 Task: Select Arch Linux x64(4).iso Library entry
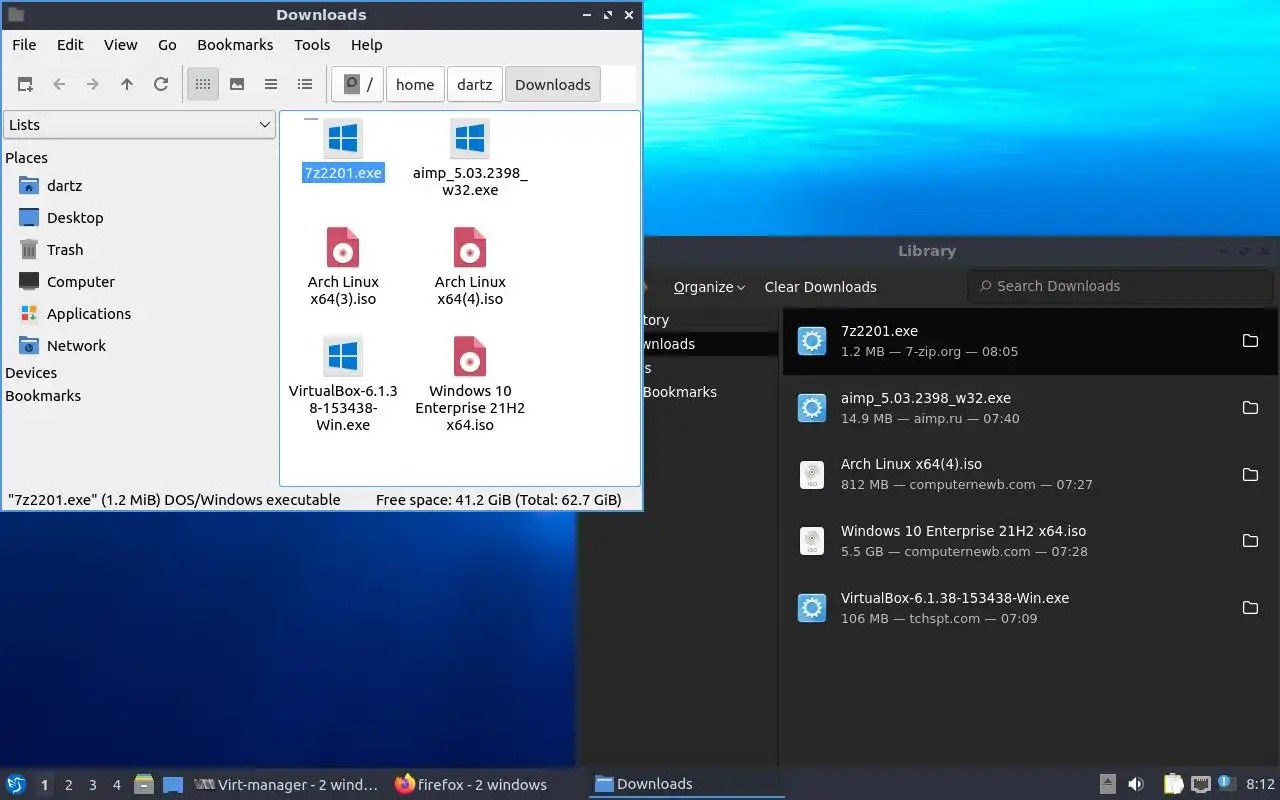click(x=1029, y=474)
